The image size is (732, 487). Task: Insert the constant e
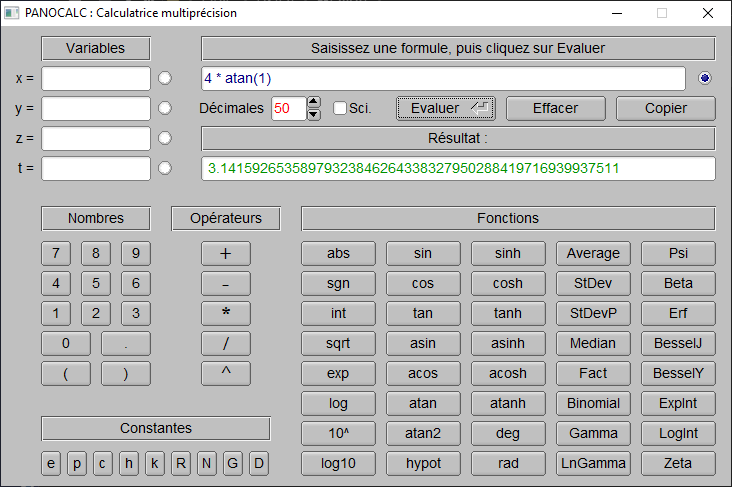(51, 464)
